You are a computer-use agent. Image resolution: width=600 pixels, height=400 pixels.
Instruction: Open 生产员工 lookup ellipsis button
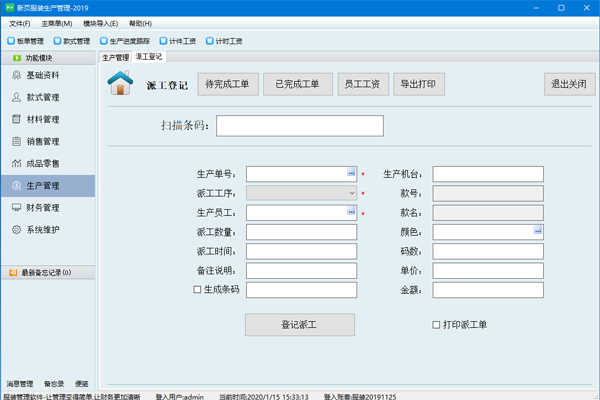[x=351, y=211]
